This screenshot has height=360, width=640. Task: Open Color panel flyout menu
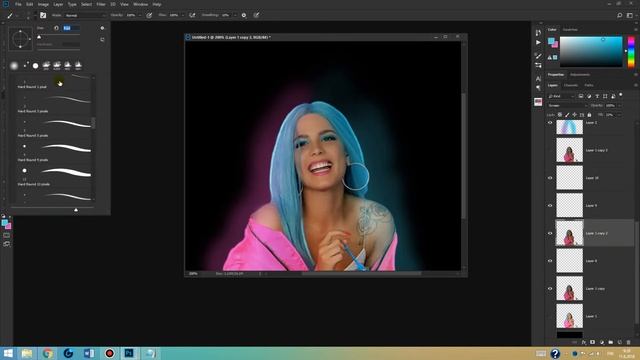[x=636, y=29]
